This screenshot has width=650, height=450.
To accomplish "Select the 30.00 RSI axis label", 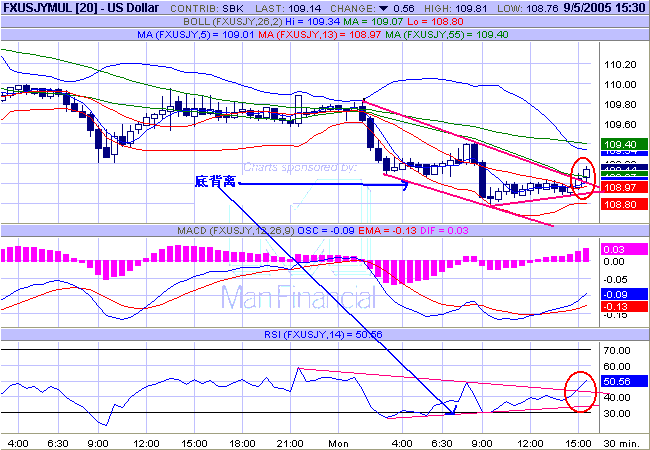I will 617,414.
